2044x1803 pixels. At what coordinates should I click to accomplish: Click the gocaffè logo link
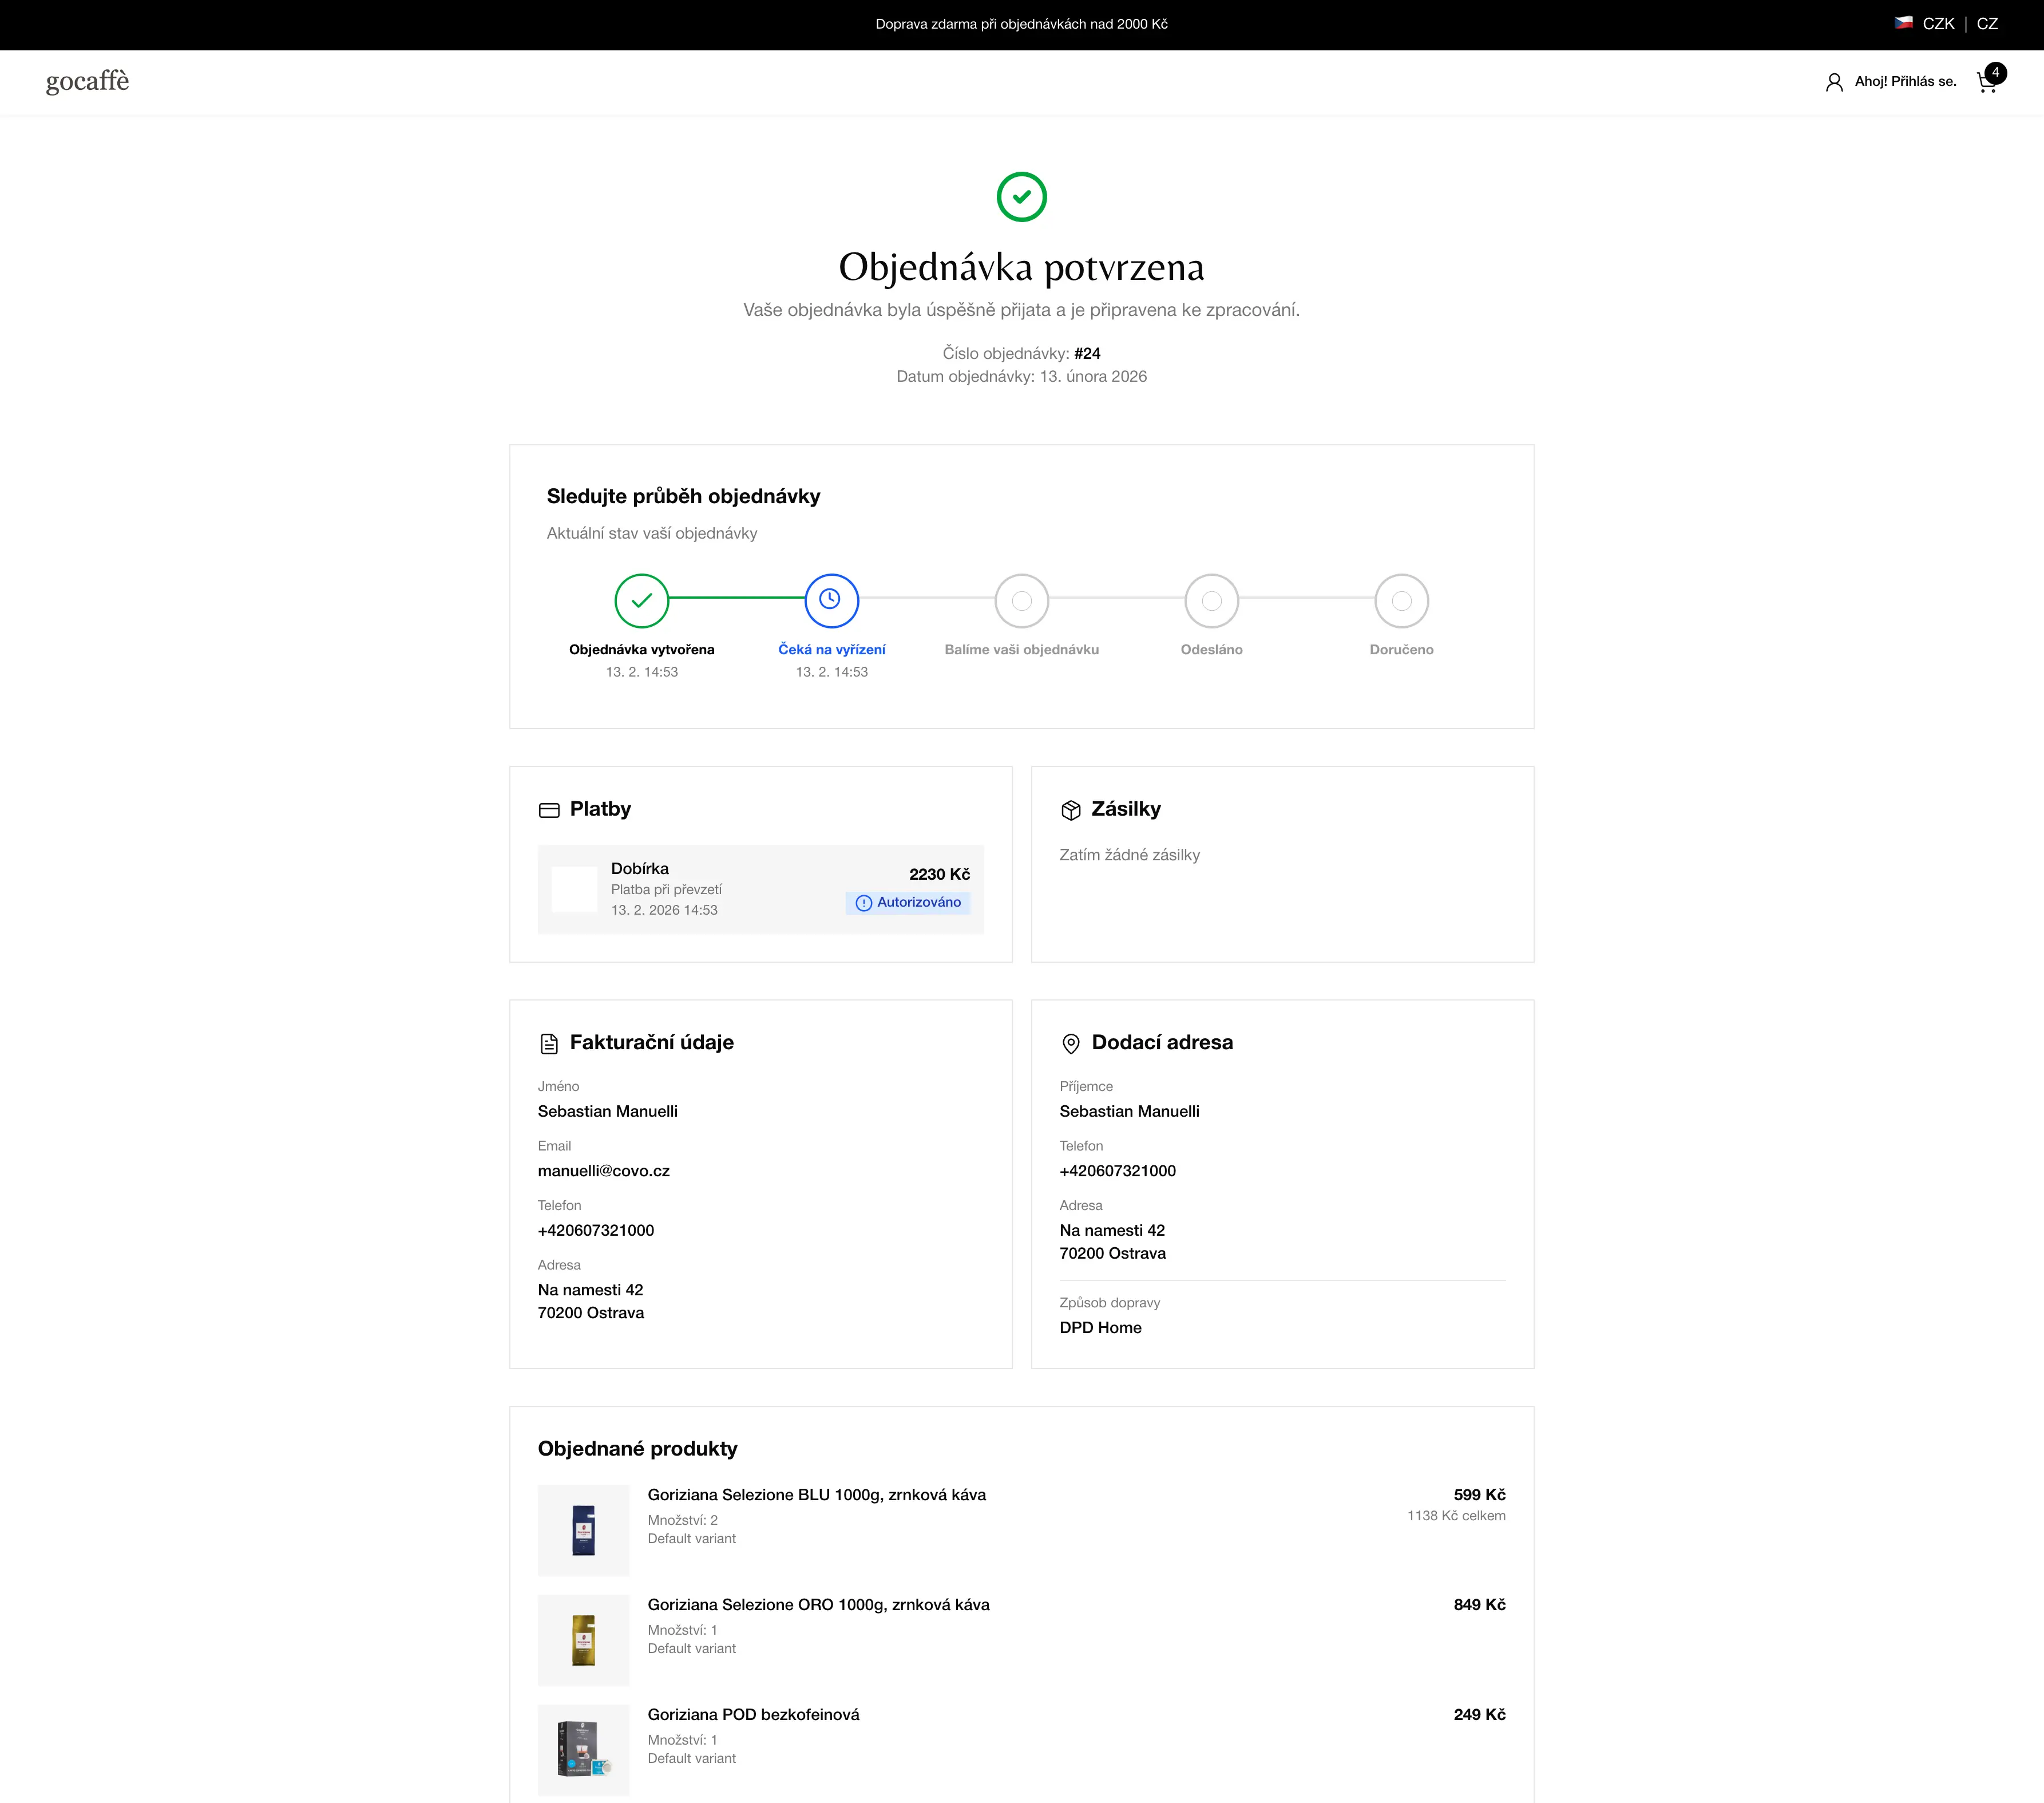tap(88, 81)
